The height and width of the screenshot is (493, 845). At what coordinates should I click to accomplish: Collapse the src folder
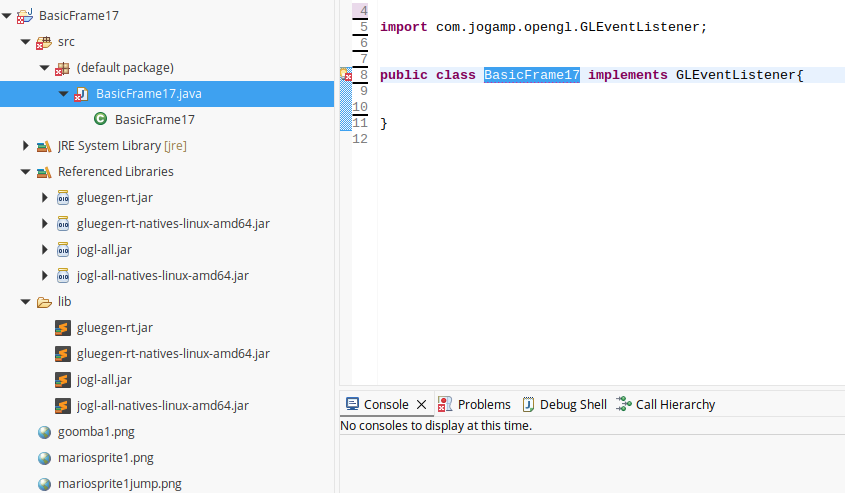point(25,41)
